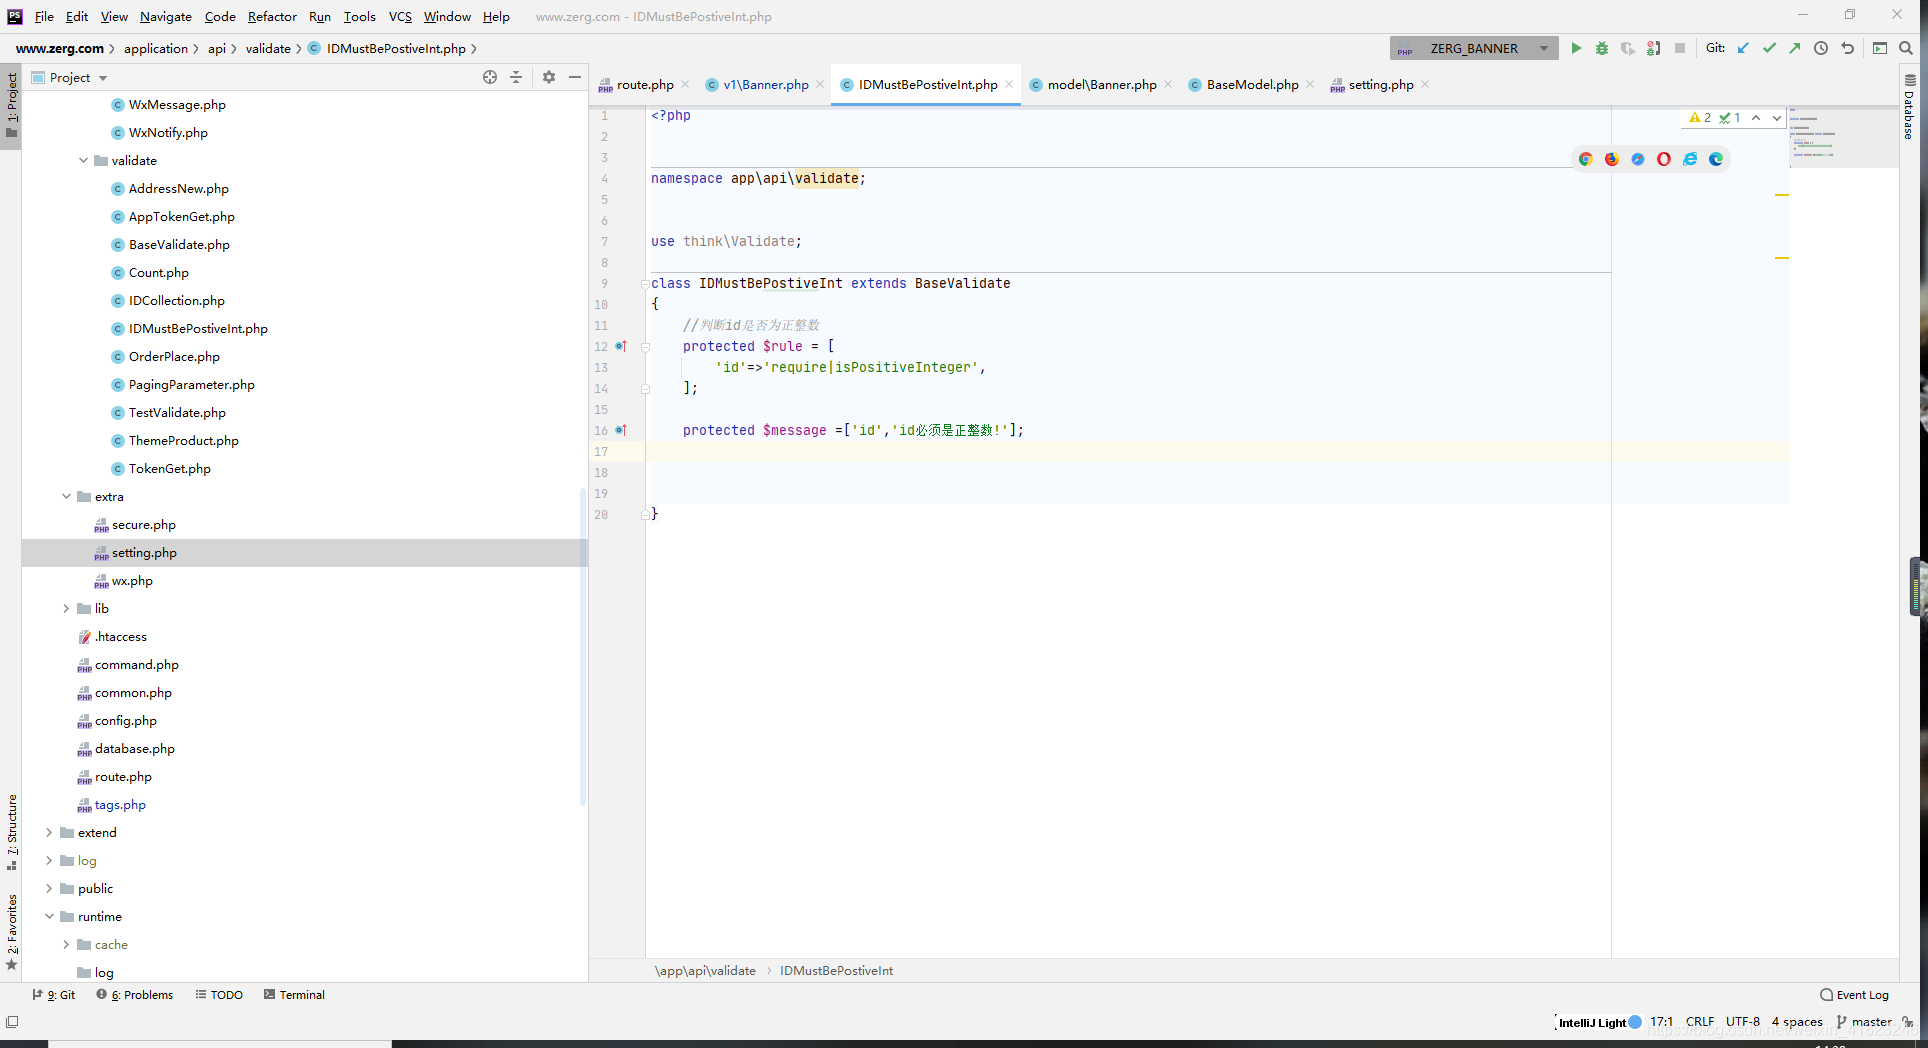Viewport: 1928px width, 1048px height.
Task: Hide the Project tool window
Action: tap(575, 77)
